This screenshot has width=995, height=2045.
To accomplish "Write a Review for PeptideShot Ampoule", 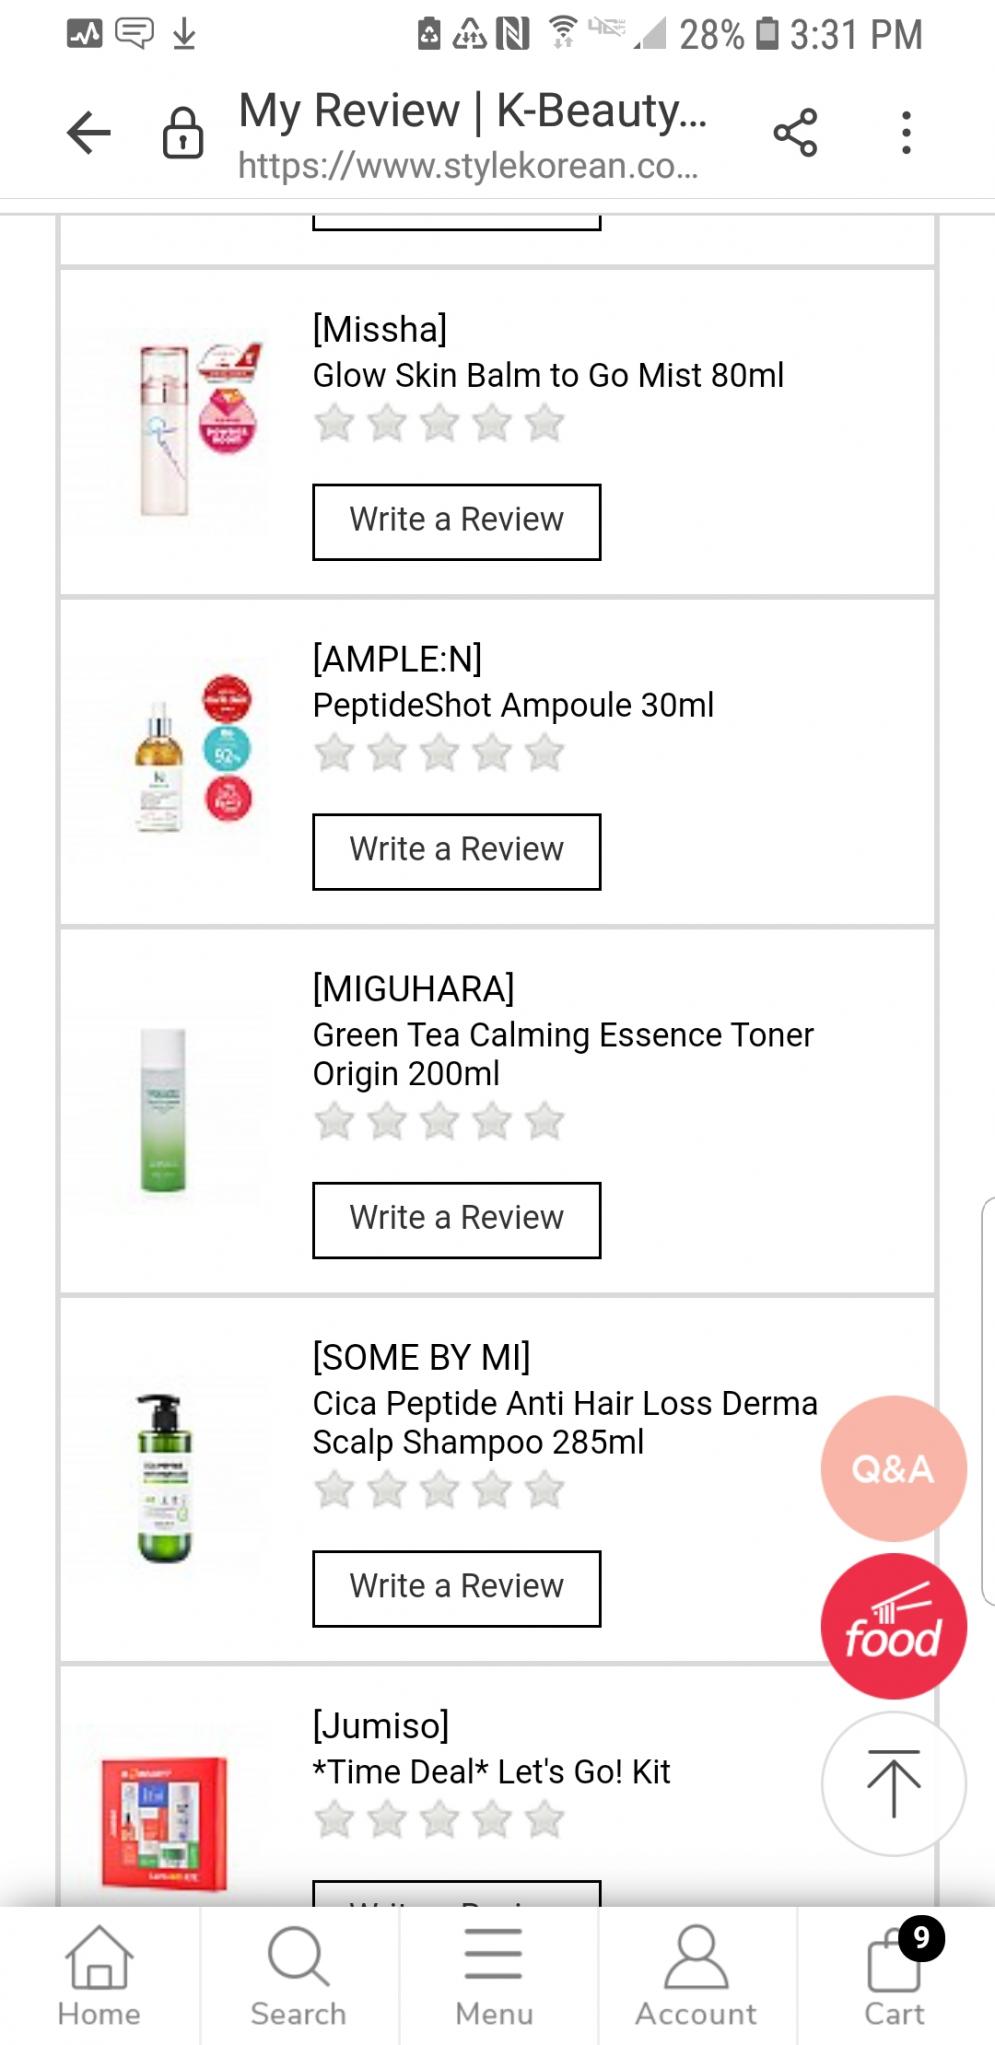I will click(457, 852).
